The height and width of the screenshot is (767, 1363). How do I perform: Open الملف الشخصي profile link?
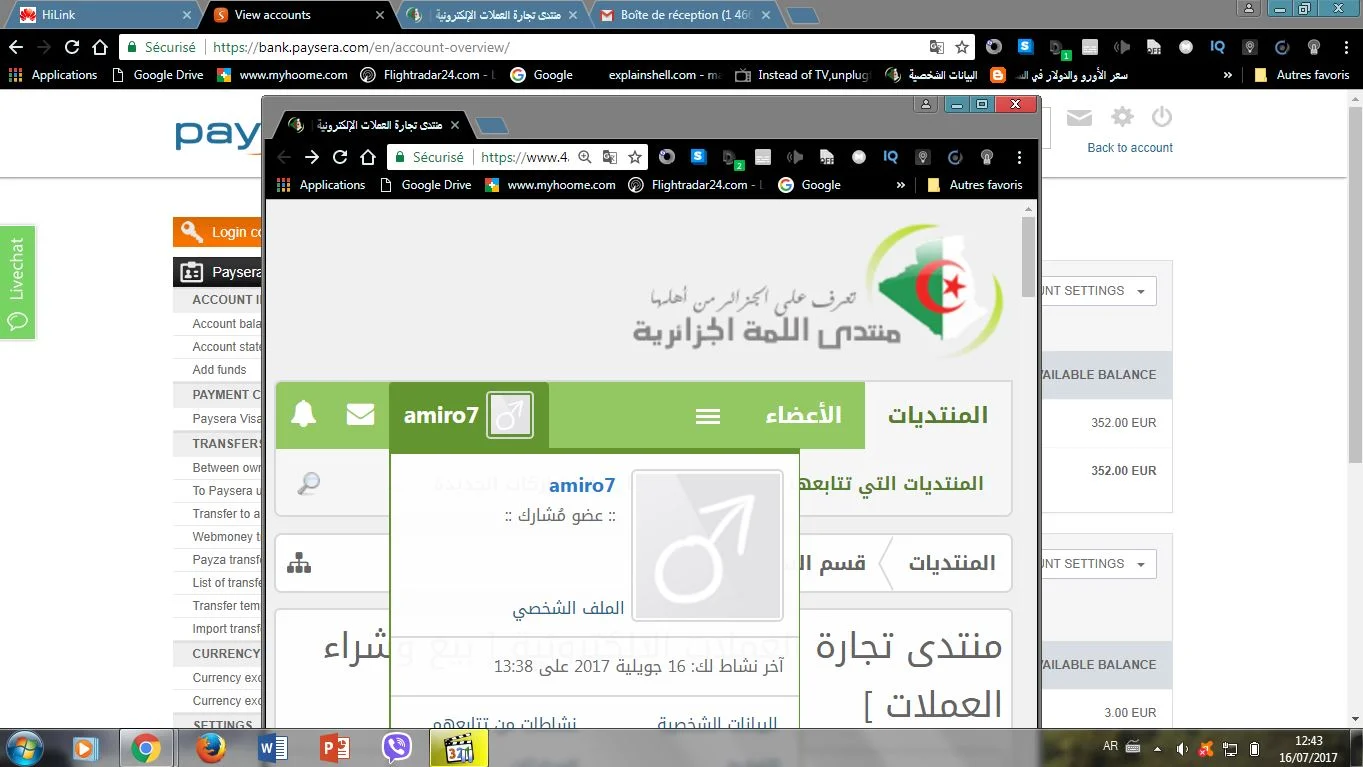(568, 608)
